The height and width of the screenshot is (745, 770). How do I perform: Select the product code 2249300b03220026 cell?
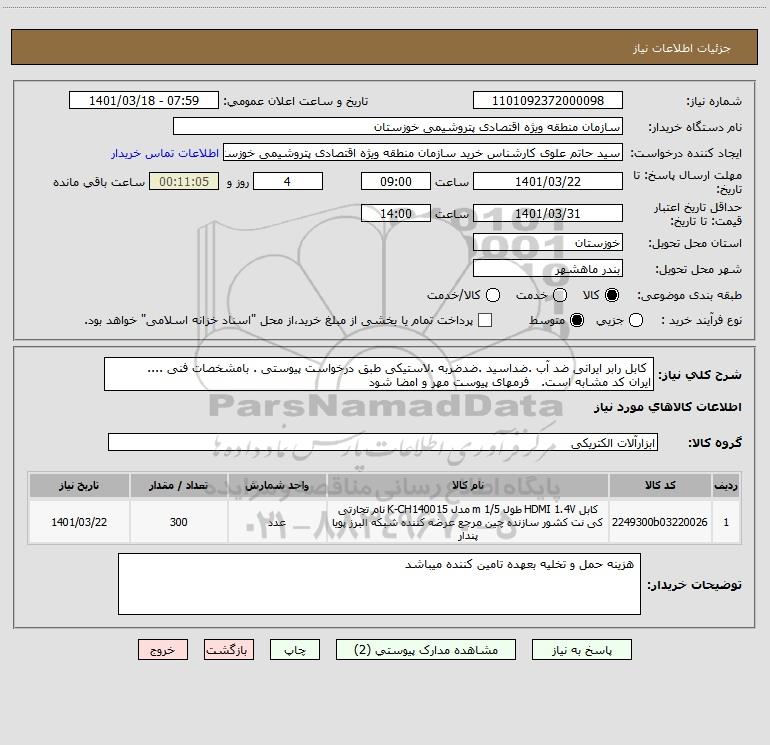tap(660, 522)
